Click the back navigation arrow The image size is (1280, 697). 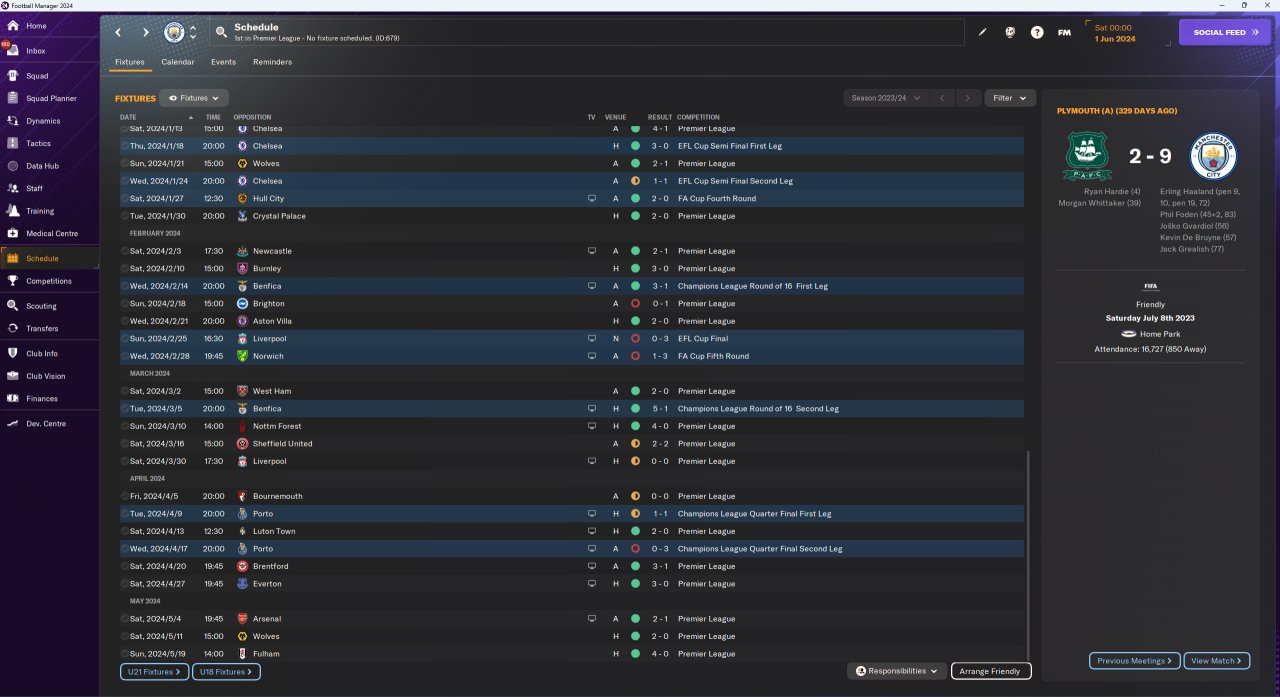coord(118,32)
